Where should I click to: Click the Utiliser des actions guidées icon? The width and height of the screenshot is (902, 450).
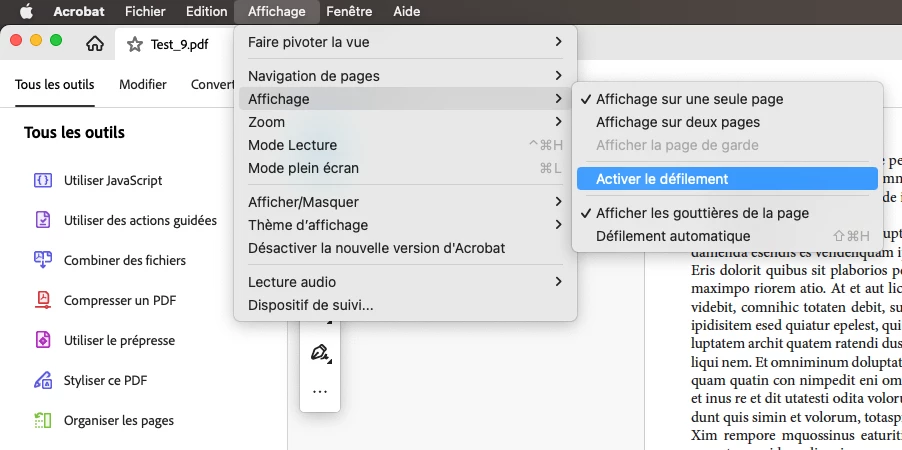point(43,220)
